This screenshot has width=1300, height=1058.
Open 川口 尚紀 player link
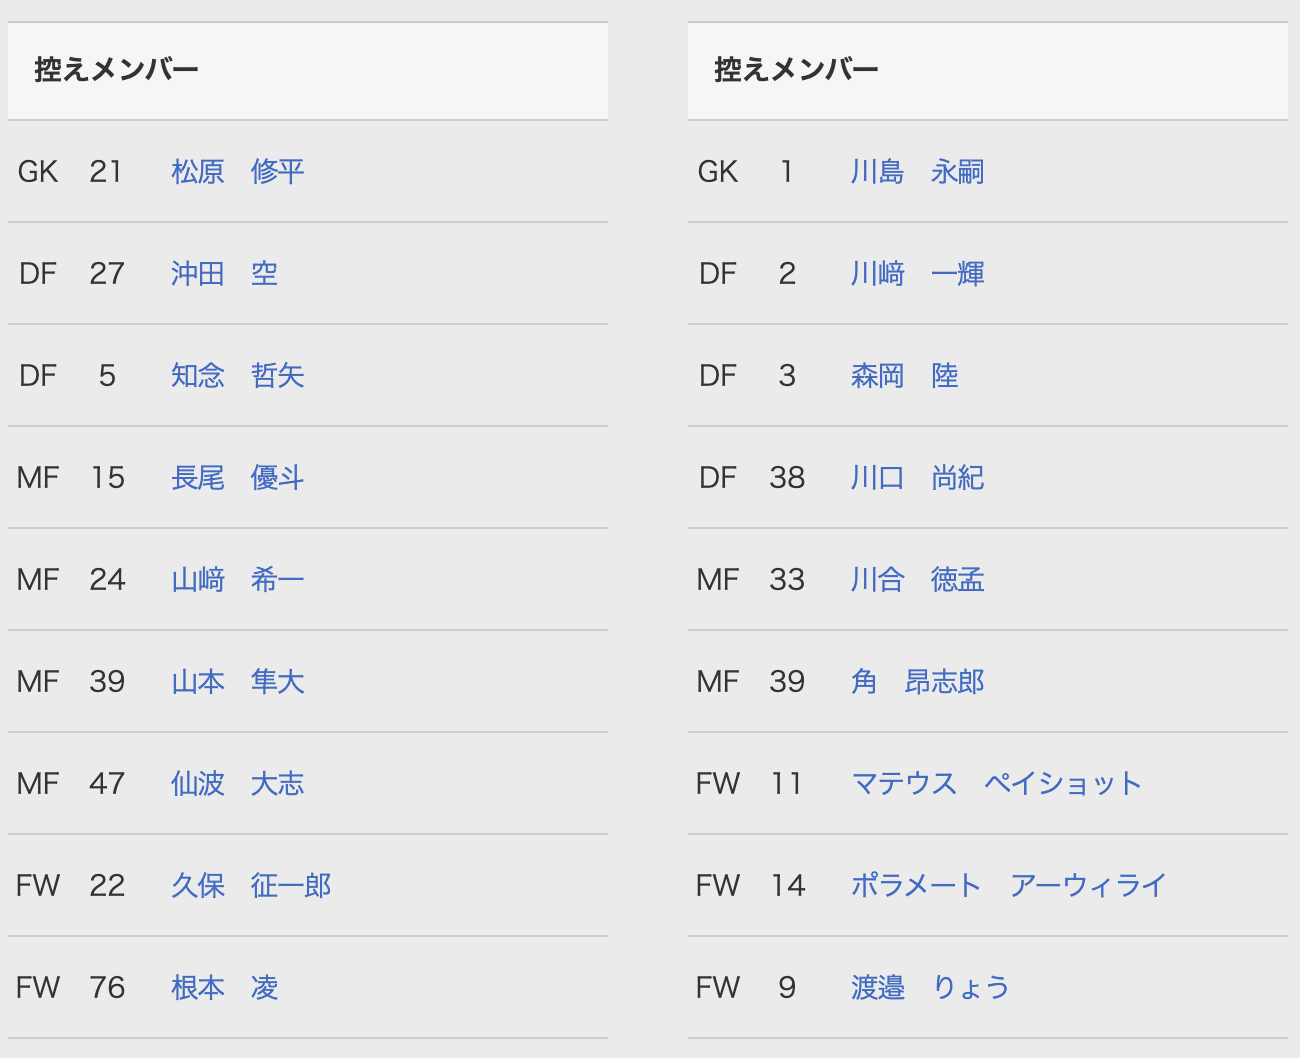pyautogui.click(x=917, y=478)
